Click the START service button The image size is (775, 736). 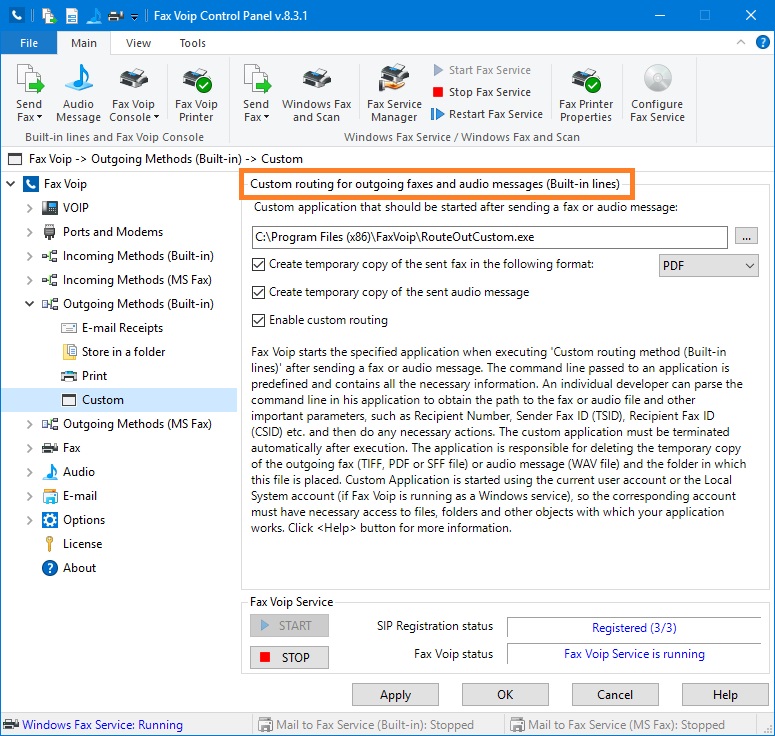[289, 625]
